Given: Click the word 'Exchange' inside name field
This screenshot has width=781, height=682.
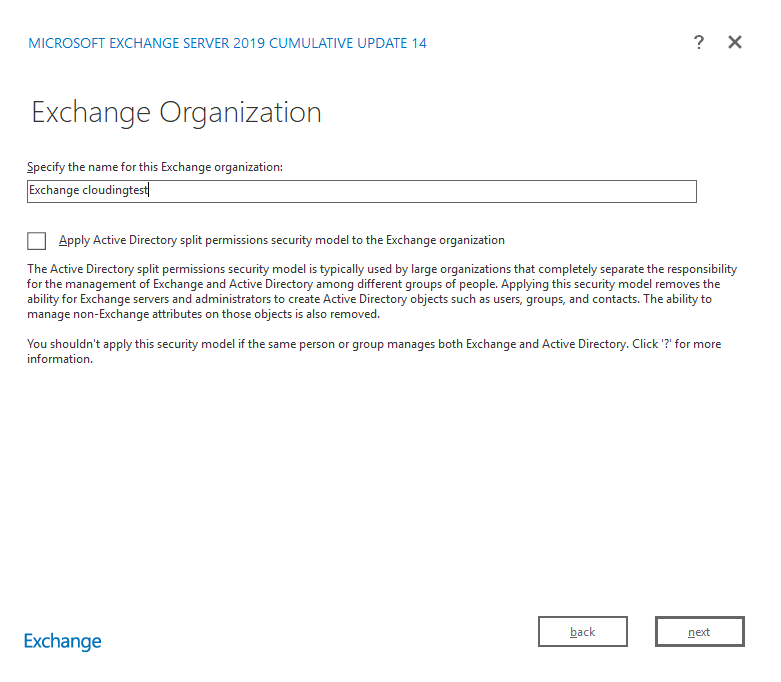Looking at the screenshot, I should pyautogui.click(x=54, y=191).
